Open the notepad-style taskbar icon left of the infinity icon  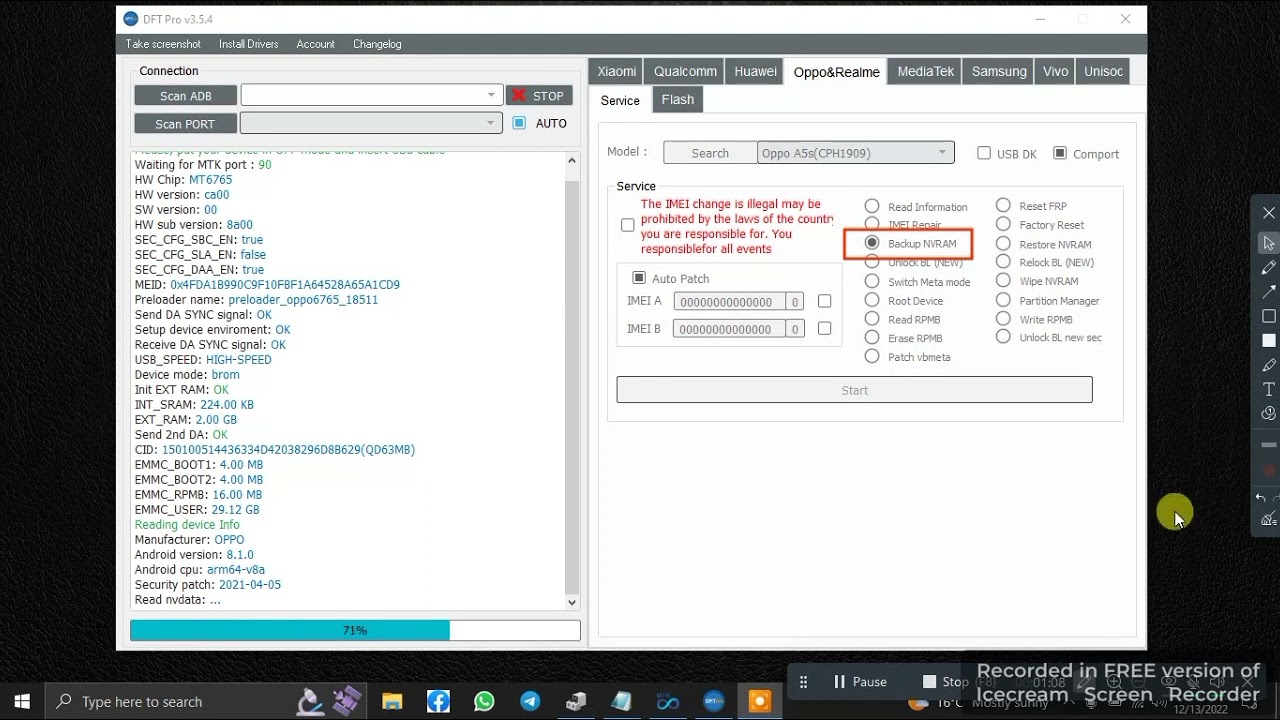pyautogui.click(x=622, y=702)
